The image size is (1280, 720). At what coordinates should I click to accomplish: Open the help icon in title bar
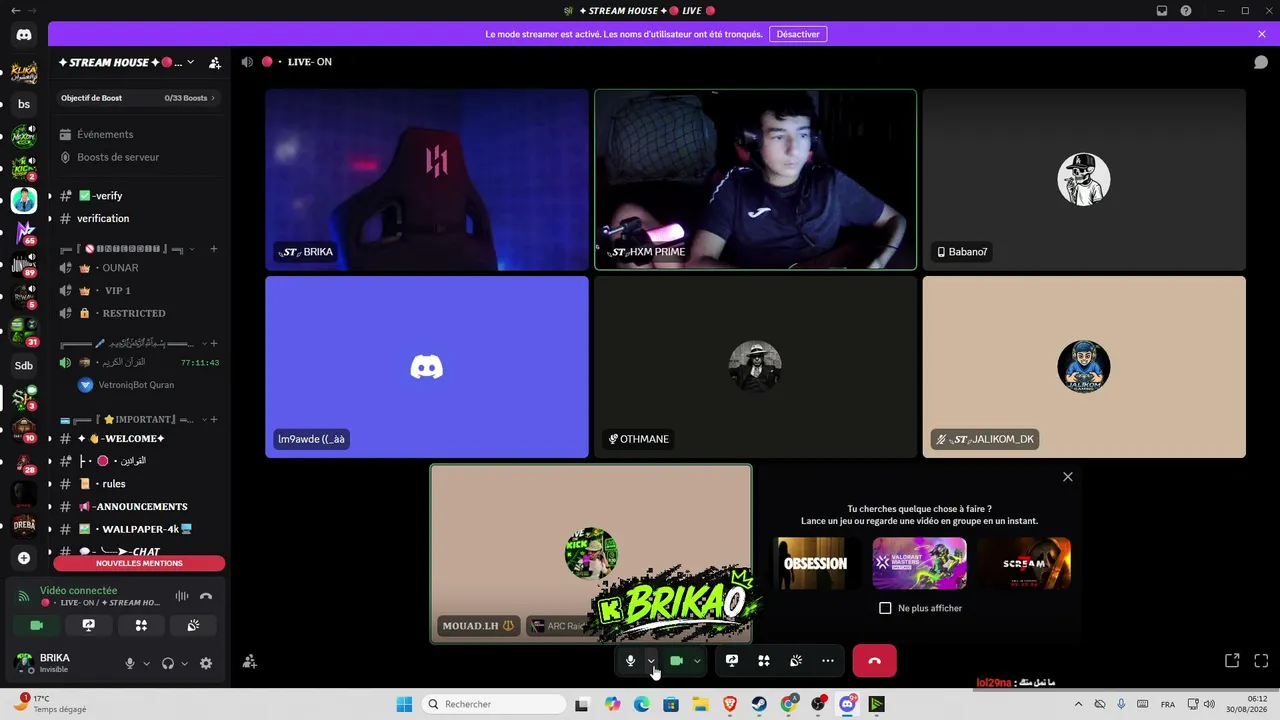click(1186, 11)
